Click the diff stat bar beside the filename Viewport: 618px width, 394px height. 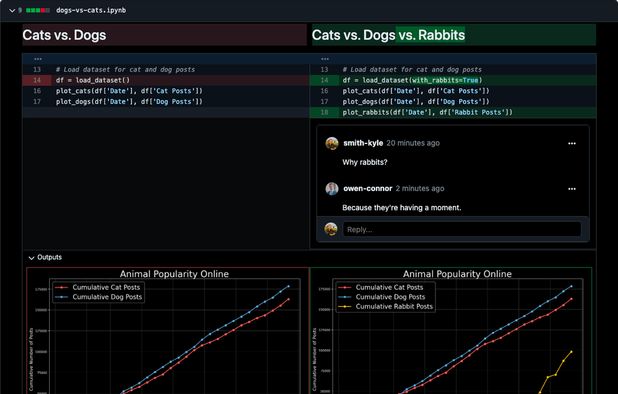tap(38, 10)
